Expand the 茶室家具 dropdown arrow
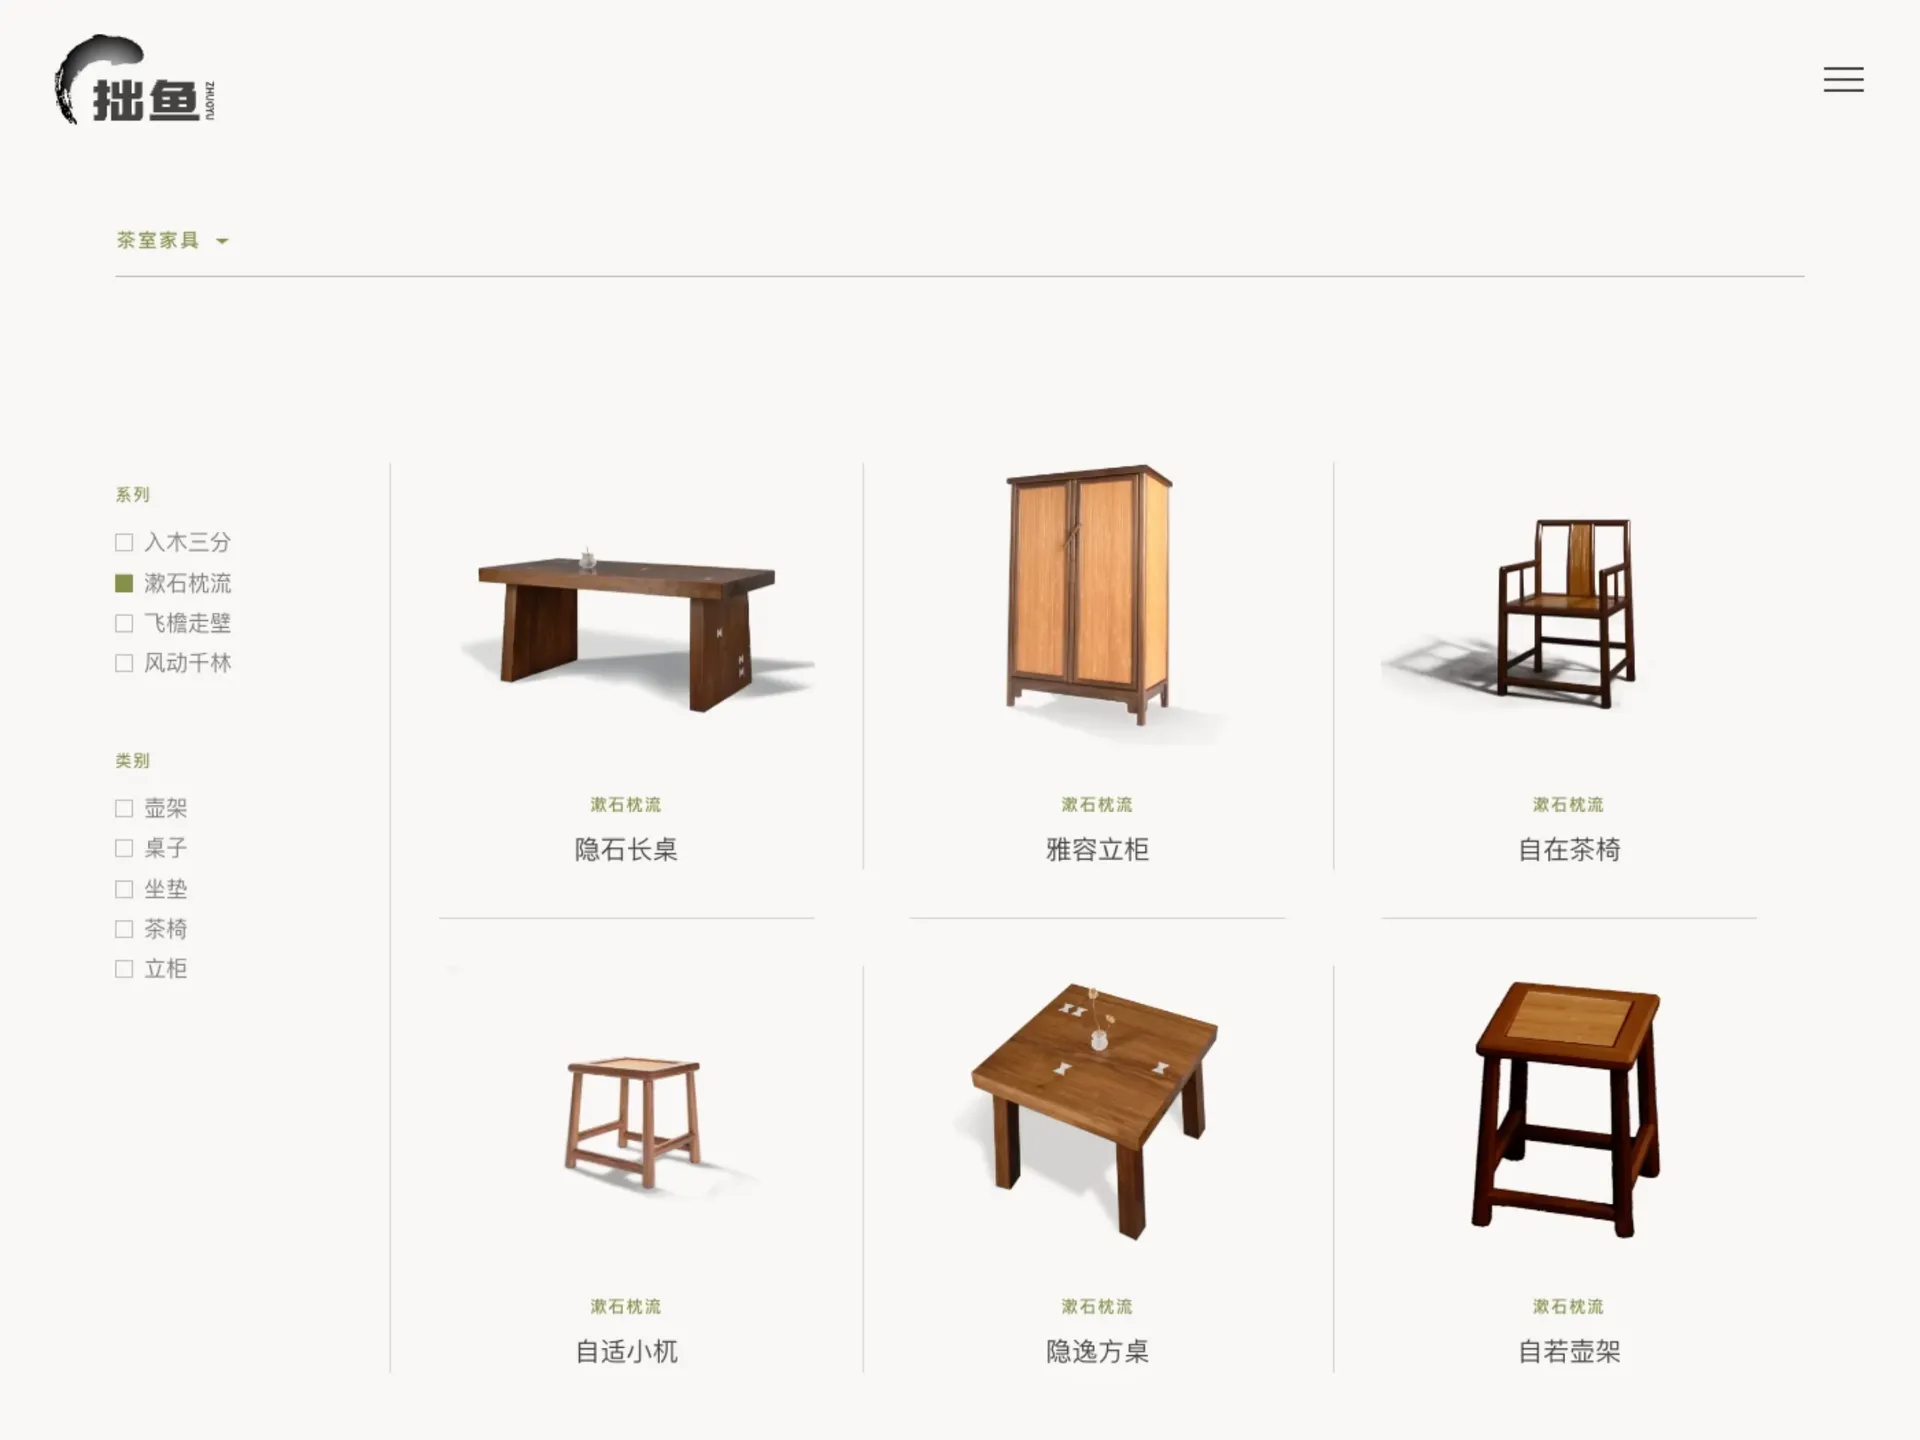Screen dimensions: 1920x1440 [x=222, y=241]
